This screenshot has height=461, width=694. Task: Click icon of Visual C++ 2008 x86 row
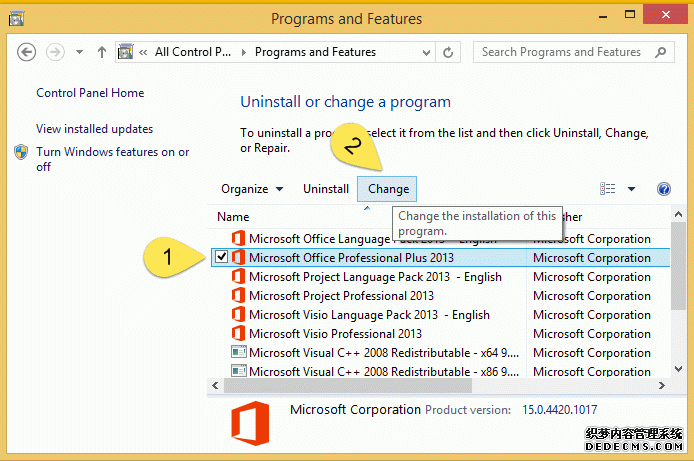tap(239, 371)
